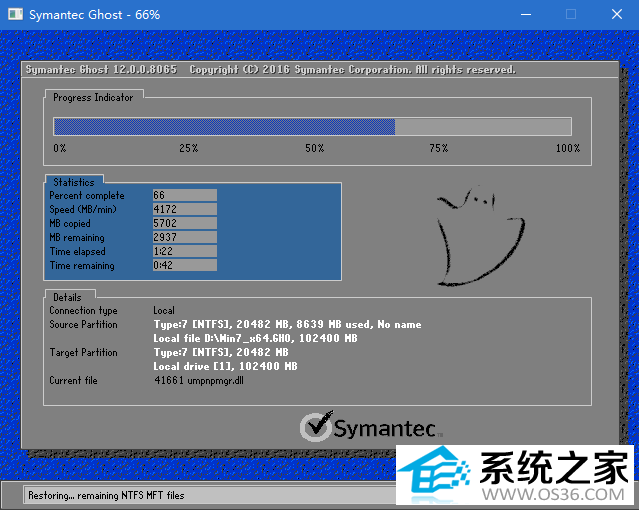This screenshot has height=510, width=639.
Task: Click the Target Partition label
Action: [83, 353]
